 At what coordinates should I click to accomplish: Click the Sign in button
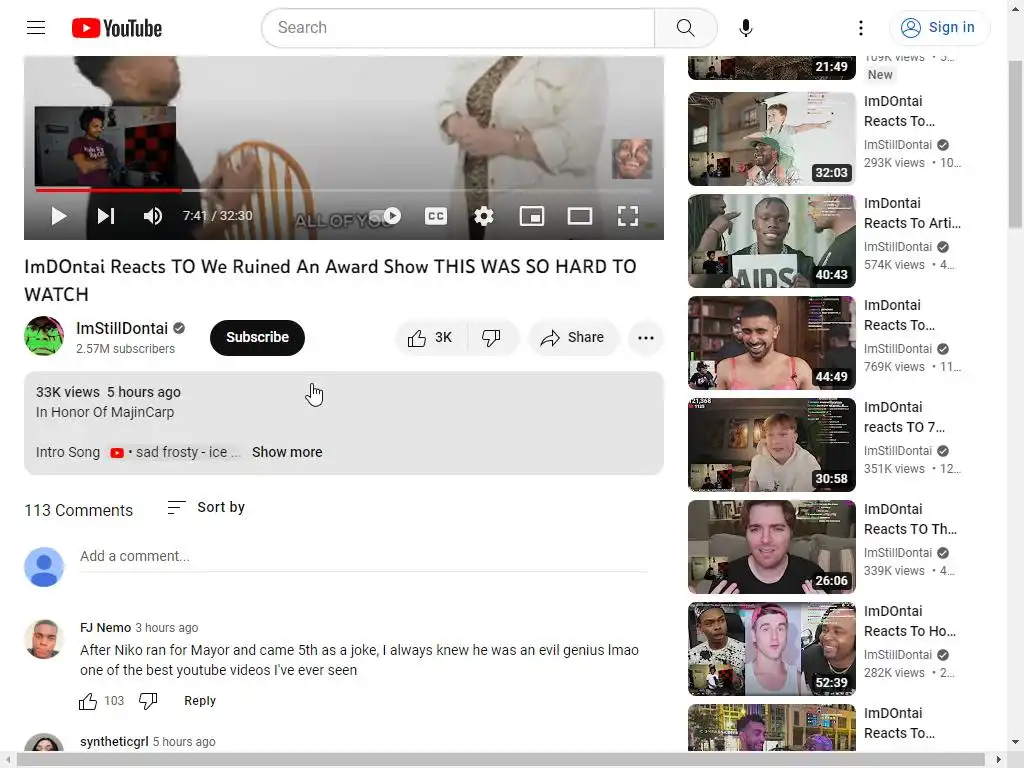click(938, 27)
